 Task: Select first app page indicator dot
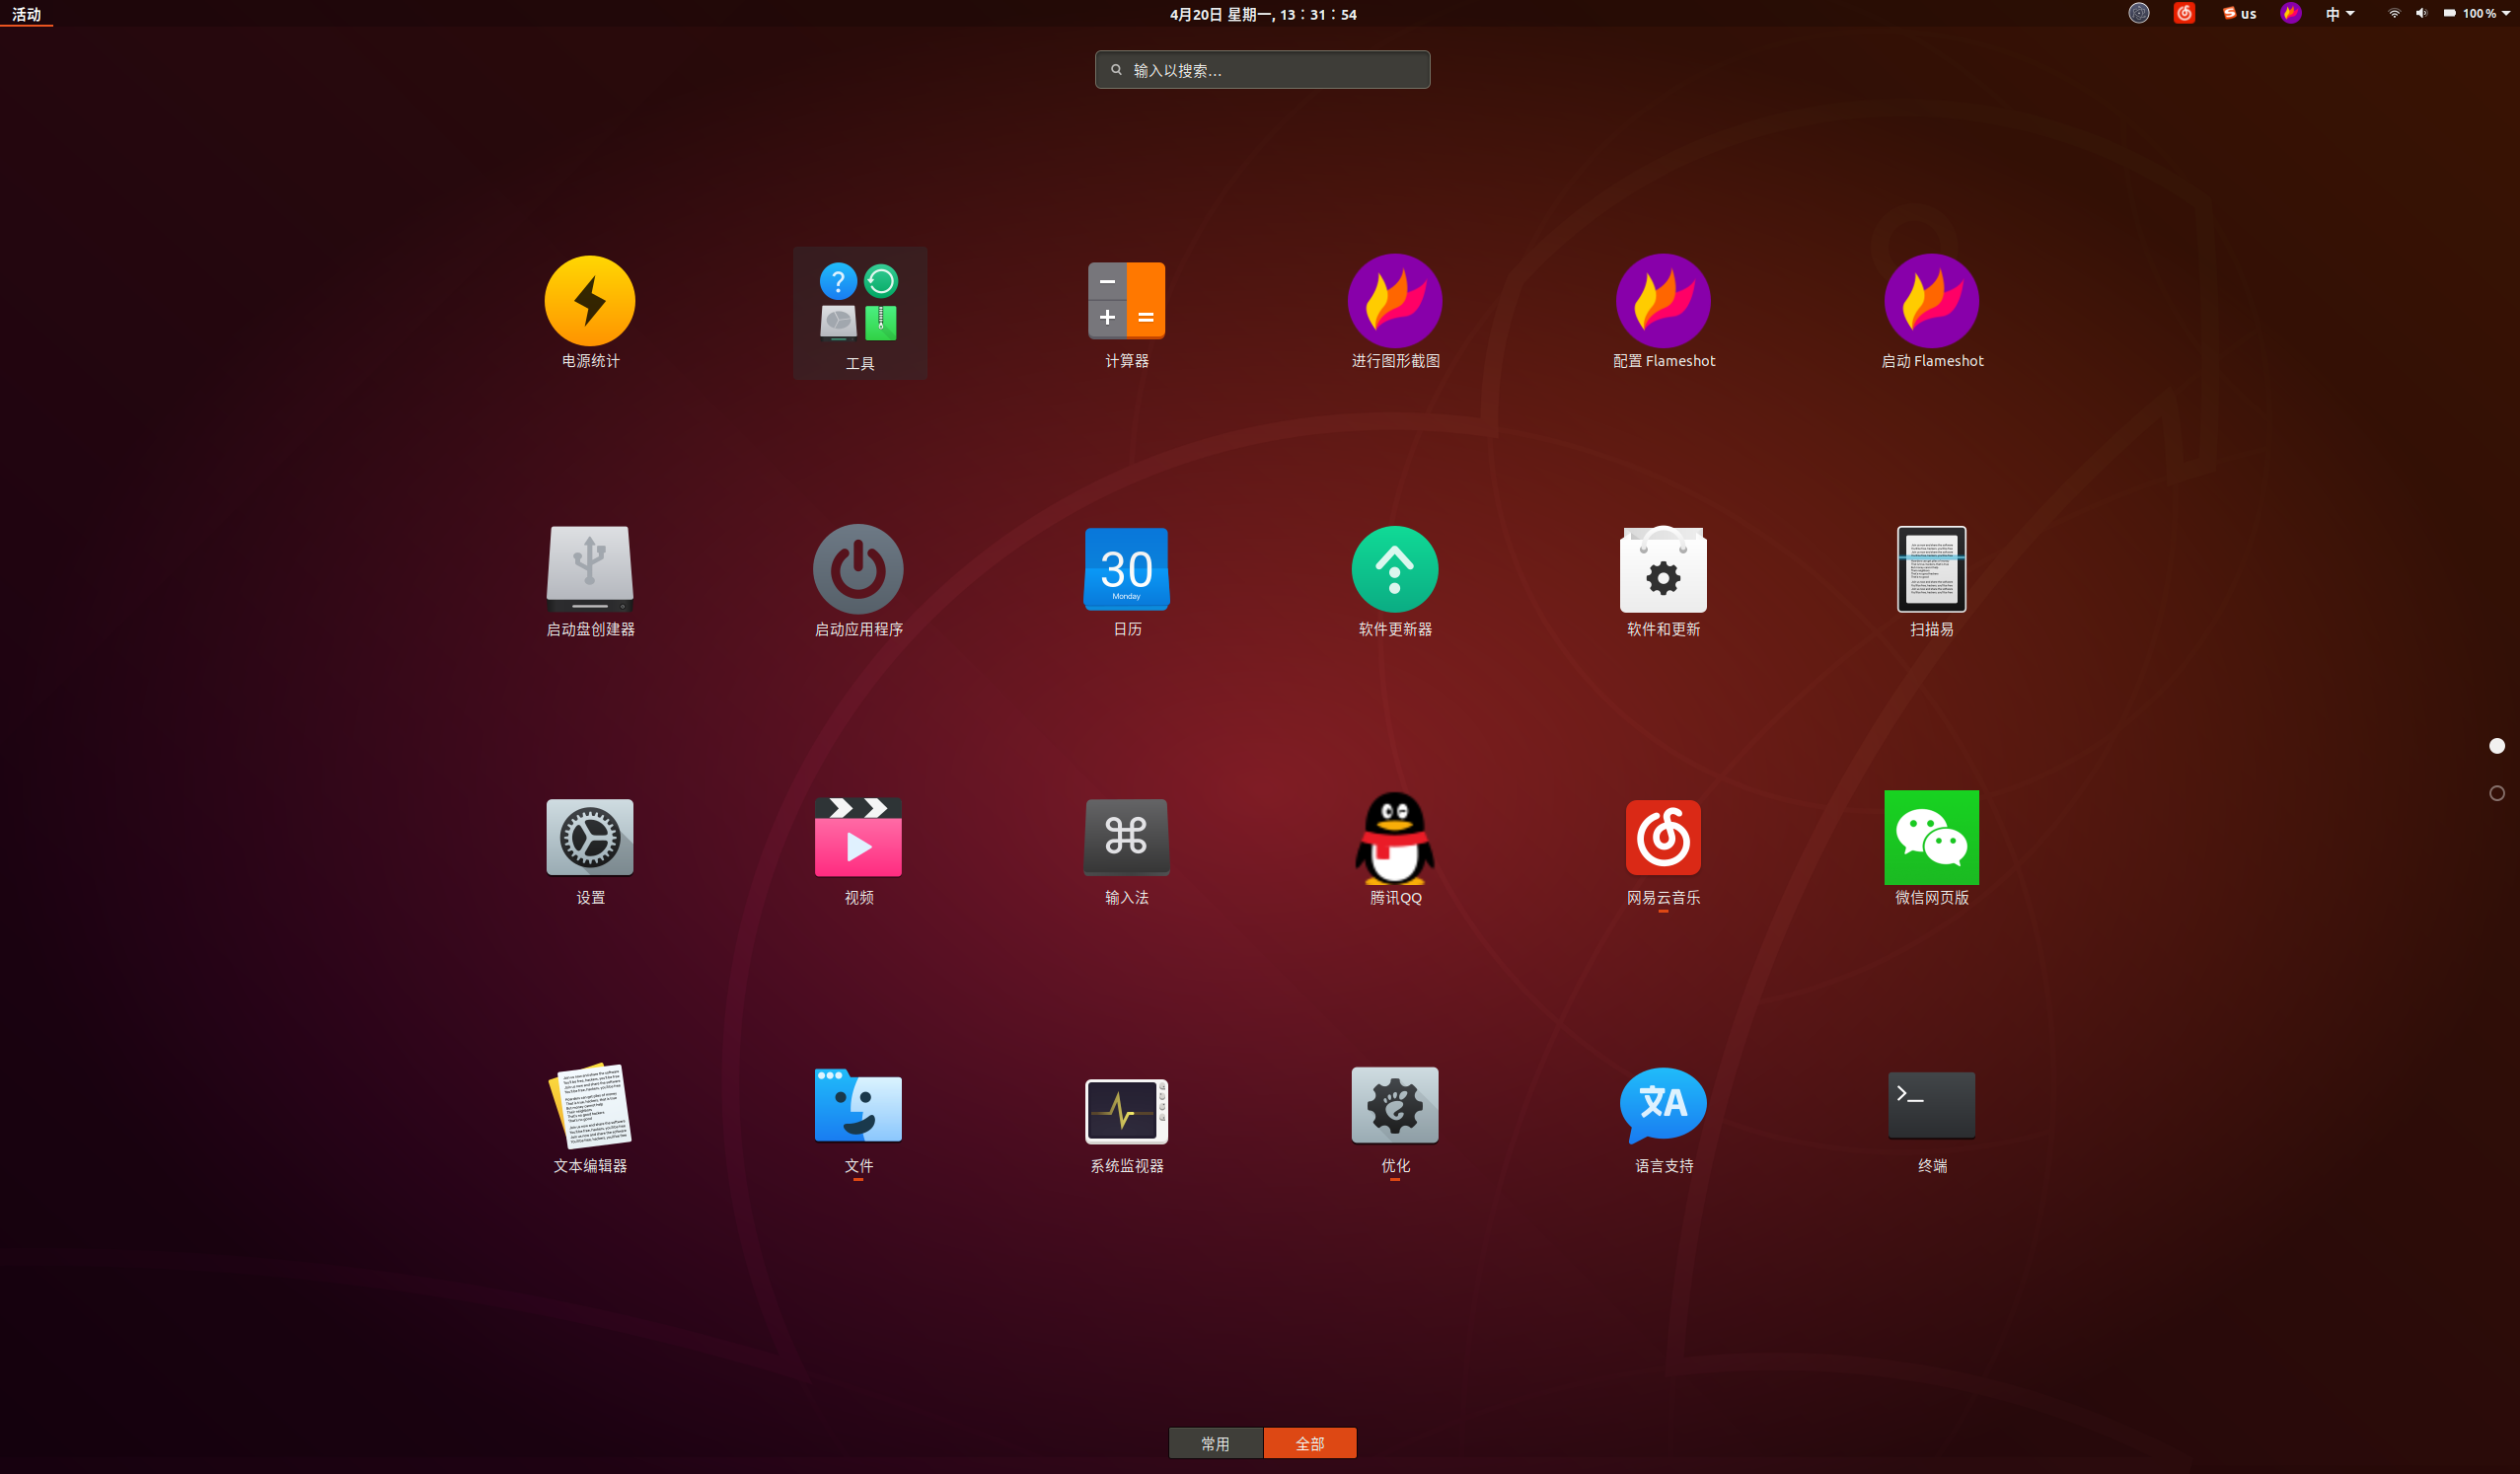point(2496,746)
